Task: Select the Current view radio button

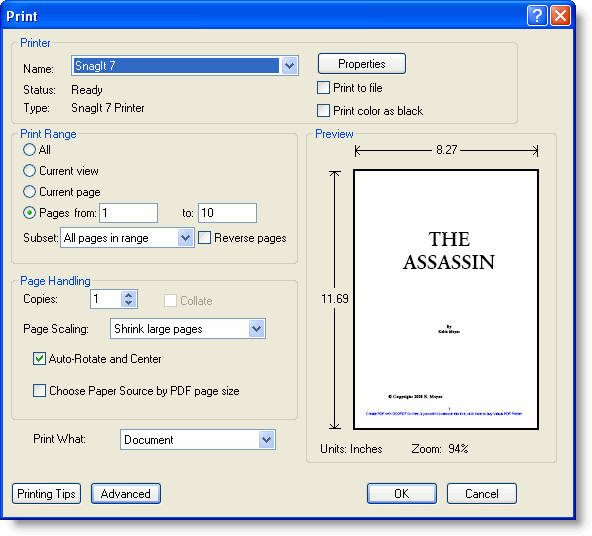Action: coord(29,171)
